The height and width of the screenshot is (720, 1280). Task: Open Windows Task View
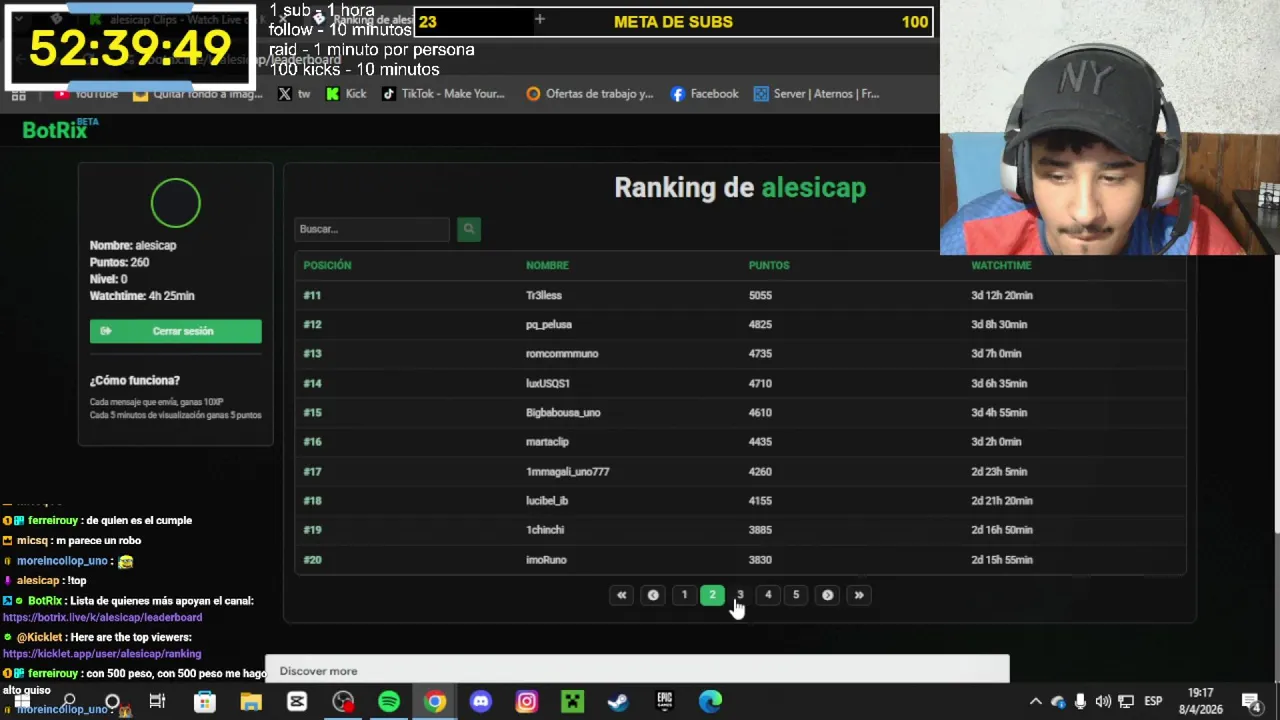(157, 701)
